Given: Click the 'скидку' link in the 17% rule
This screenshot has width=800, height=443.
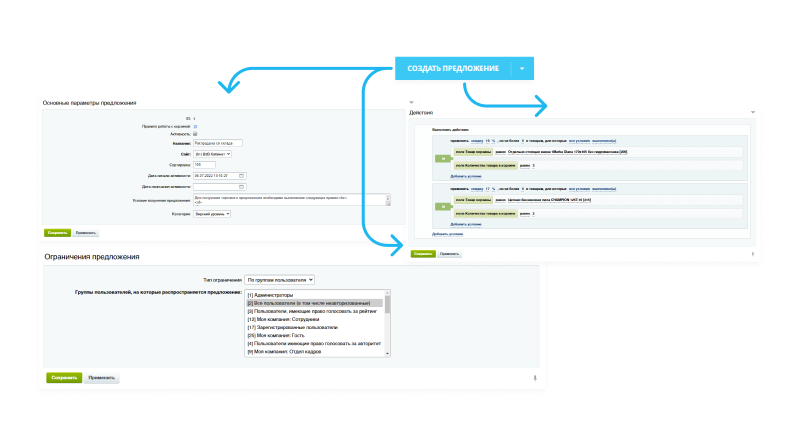Looking at the screenshot, I should pos(477,189).
